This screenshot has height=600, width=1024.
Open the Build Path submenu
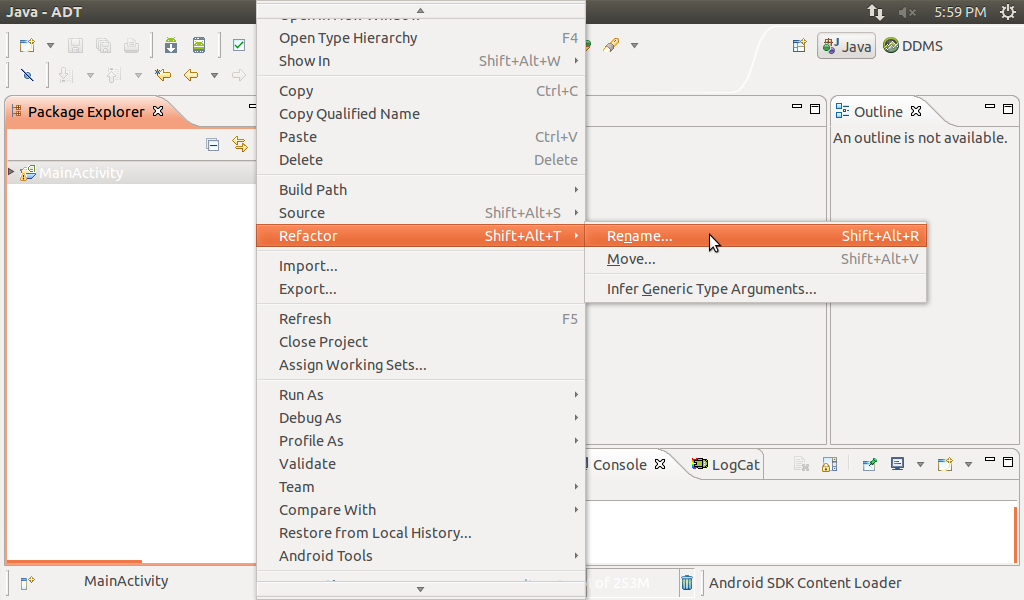[421, 190]
